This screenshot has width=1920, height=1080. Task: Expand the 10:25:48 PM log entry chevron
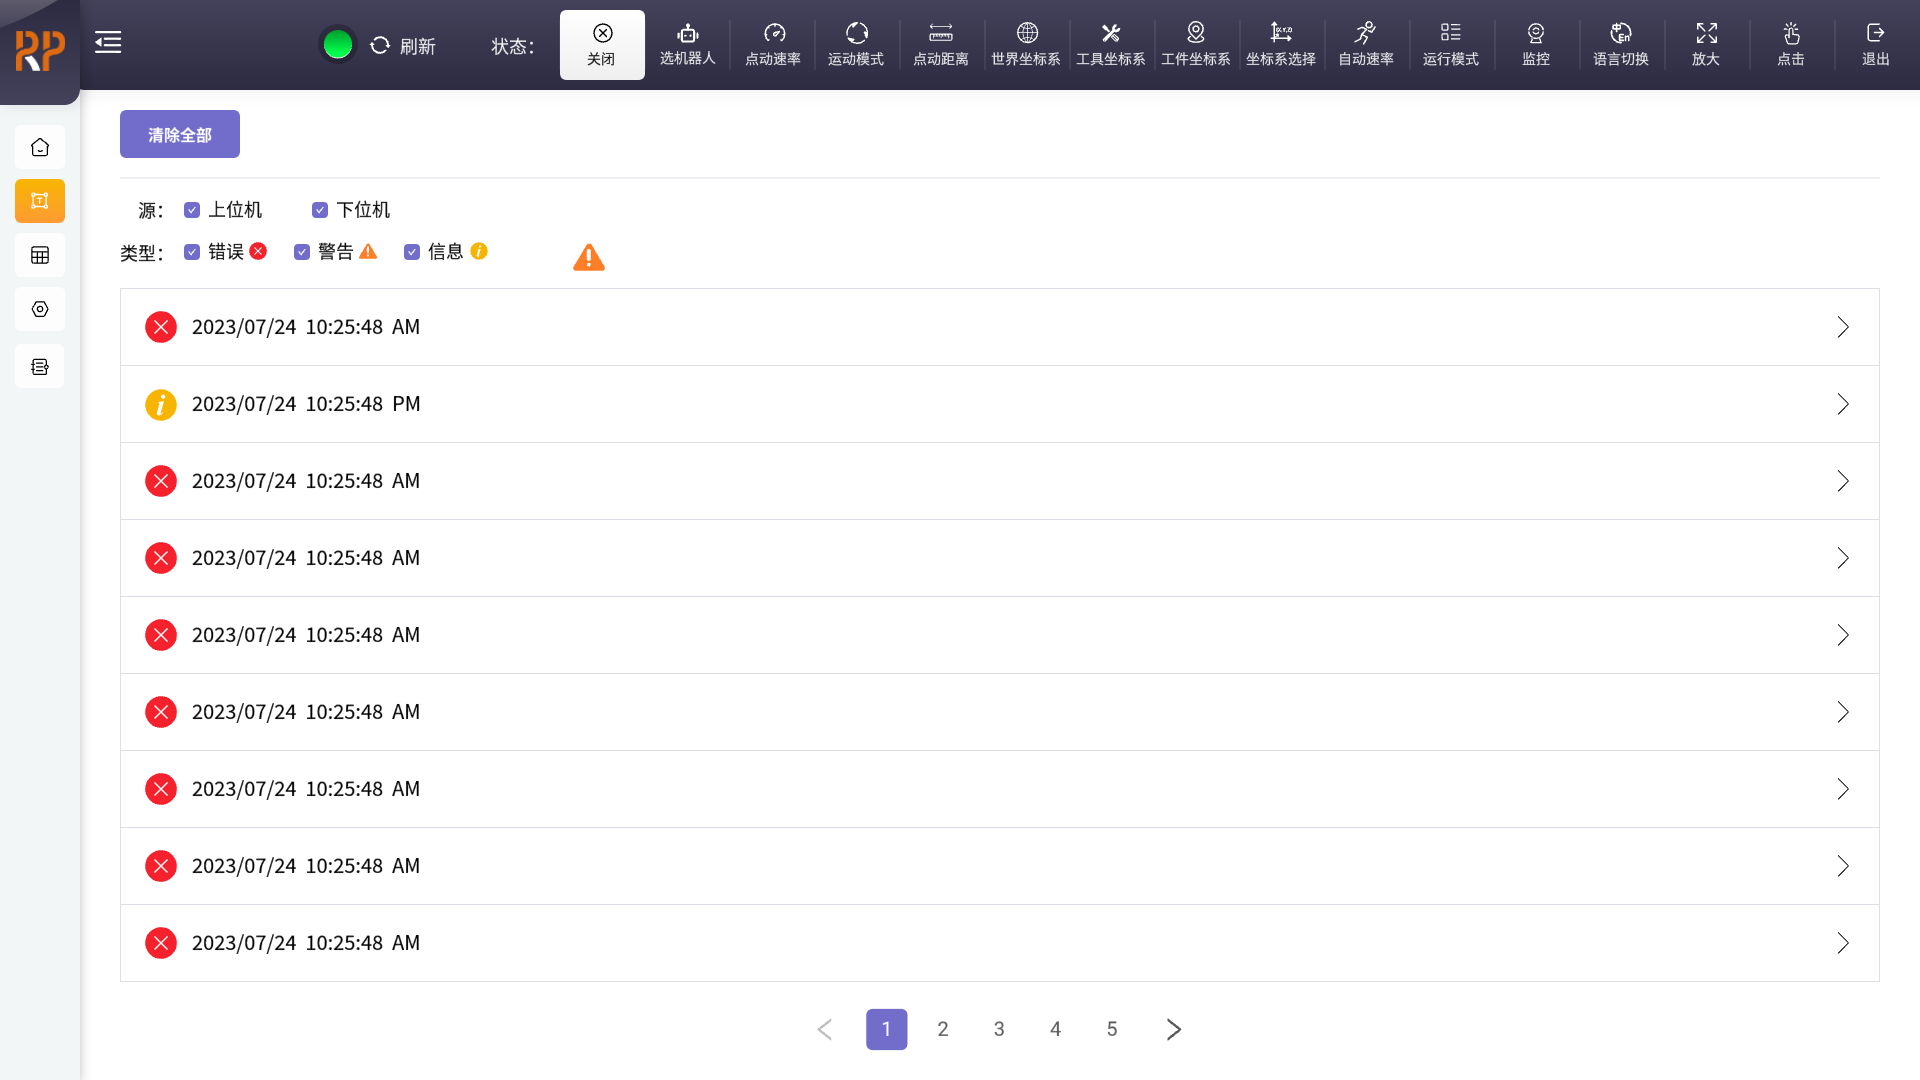click(1843, 404)
